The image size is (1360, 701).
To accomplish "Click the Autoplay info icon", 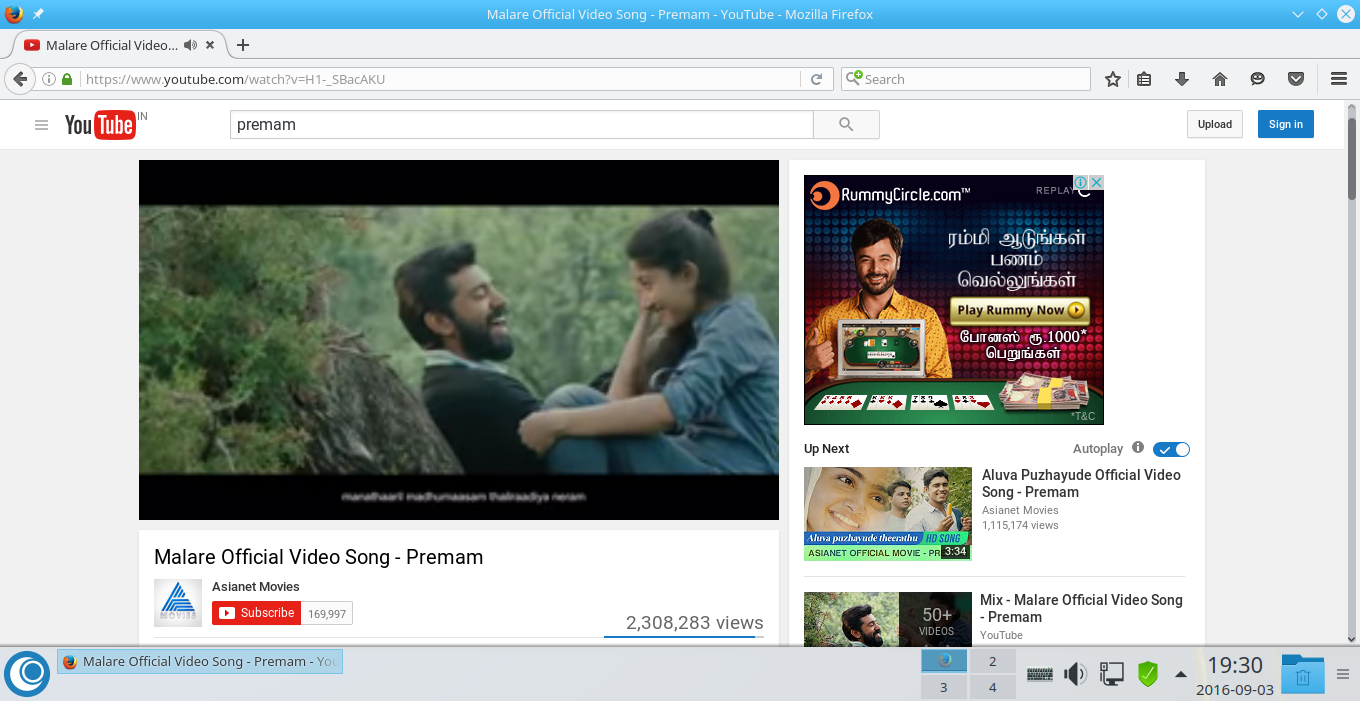I will [x=1138, y=448].
